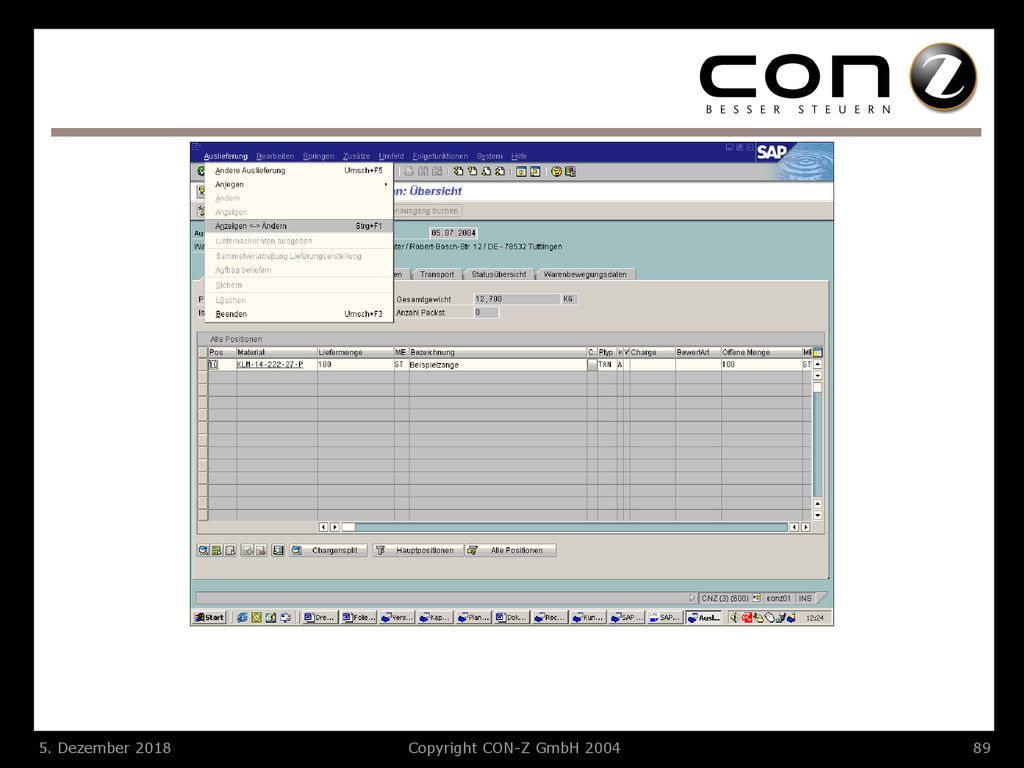This screenshot has width=1024, height=768.
Task: Click the Offene Menge column header
Action: 761,352
